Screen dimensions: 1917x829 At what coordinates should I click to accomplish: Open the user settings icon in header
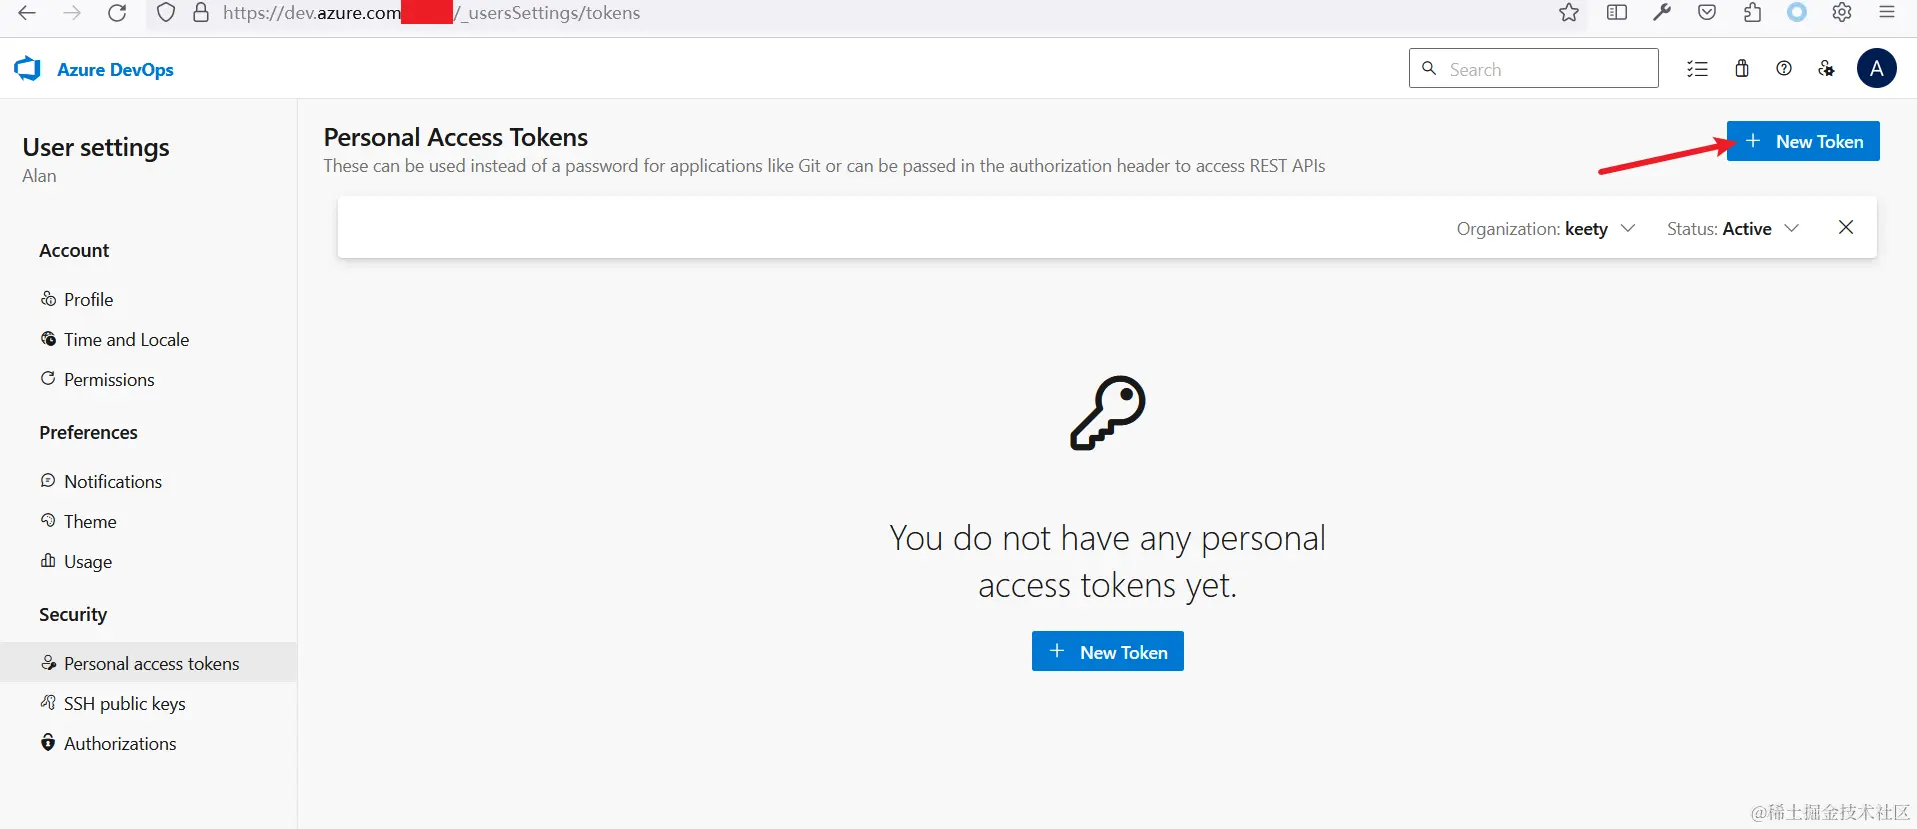click(1827, 68)
